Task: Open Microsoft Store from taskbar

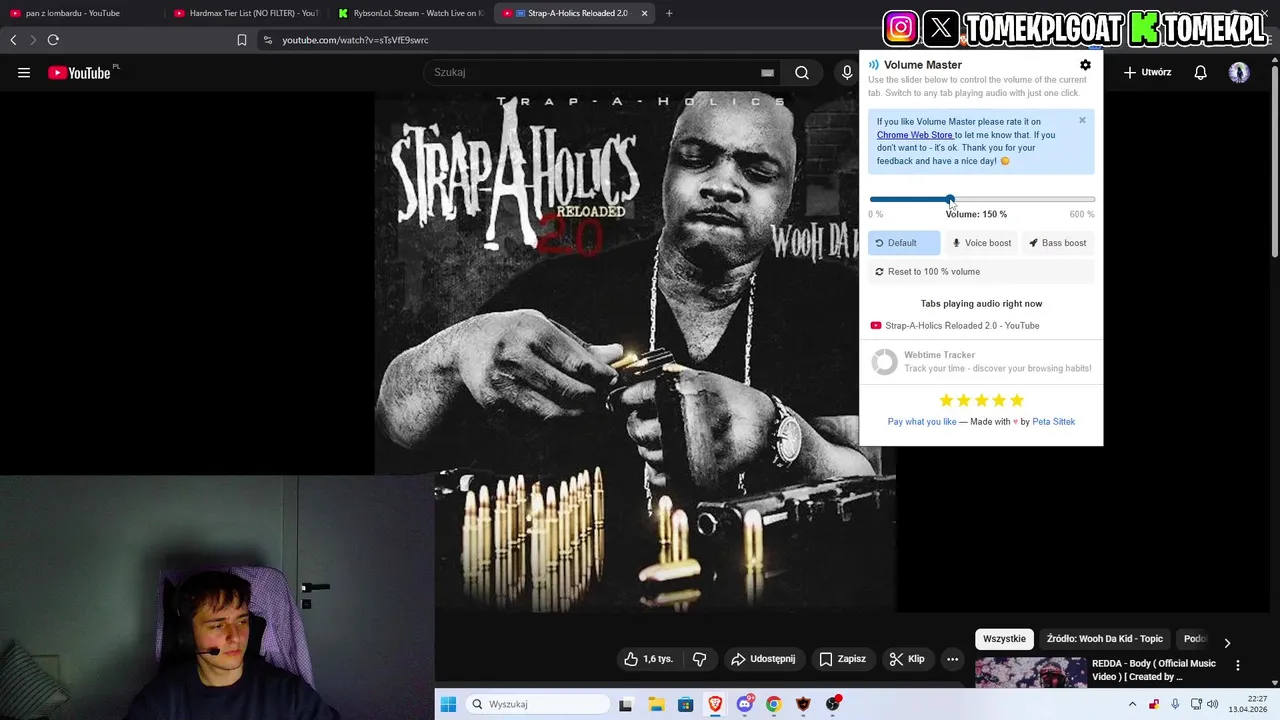Action: [685, 704]
